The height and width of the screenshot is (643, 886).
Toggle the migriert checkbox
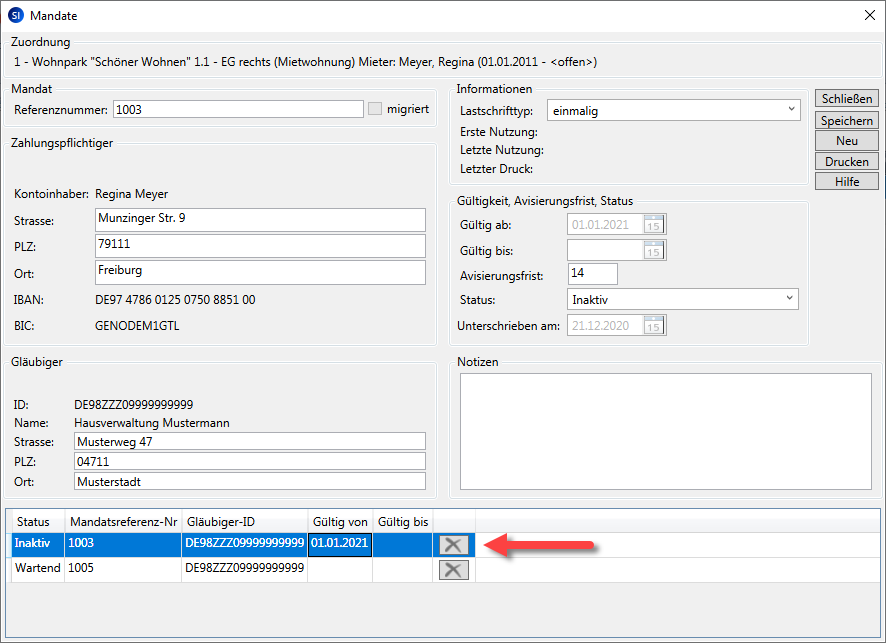375,109
